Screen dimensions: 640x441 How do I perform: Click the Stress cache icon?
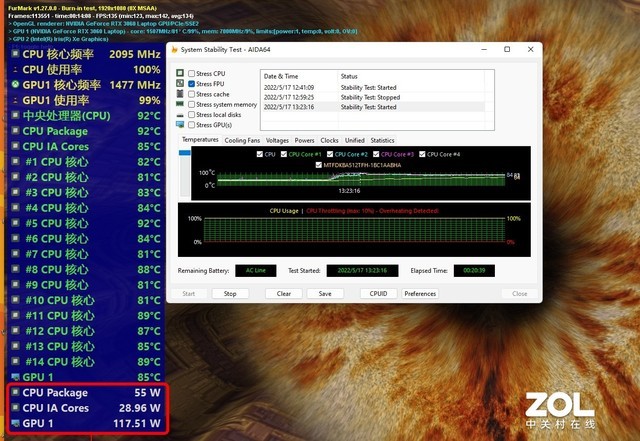[180, 94]
